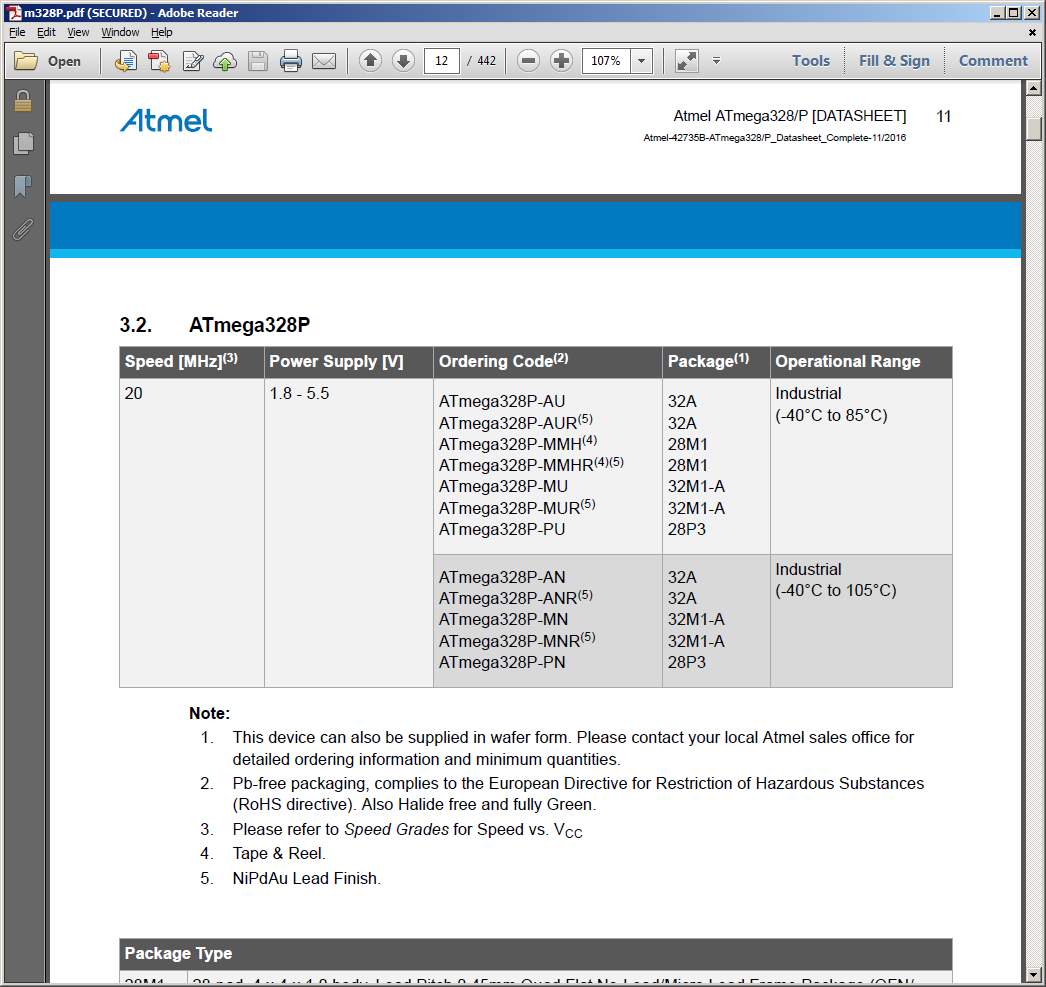Open the page thumbnails panel icon

click(23, 143)
